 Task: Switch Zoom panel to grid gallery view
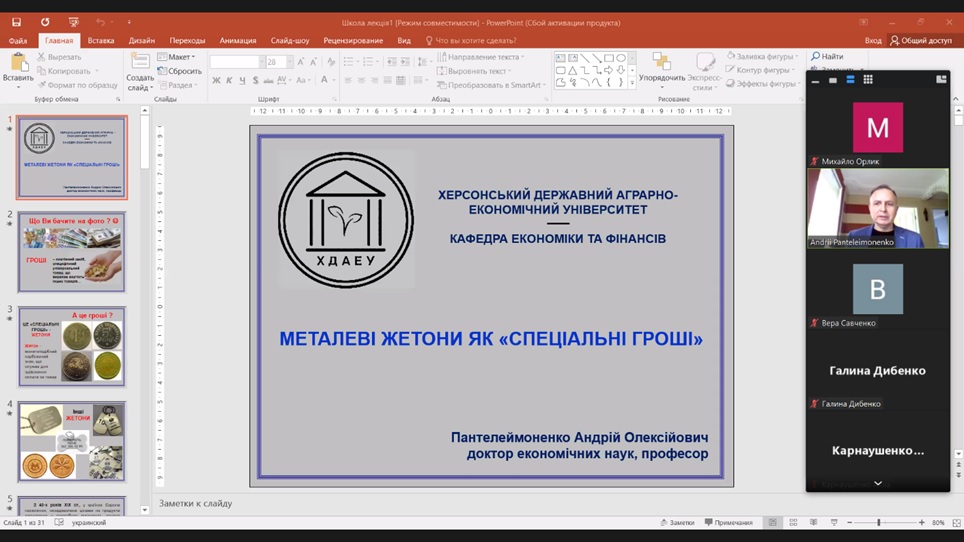[x=868, y=79]
